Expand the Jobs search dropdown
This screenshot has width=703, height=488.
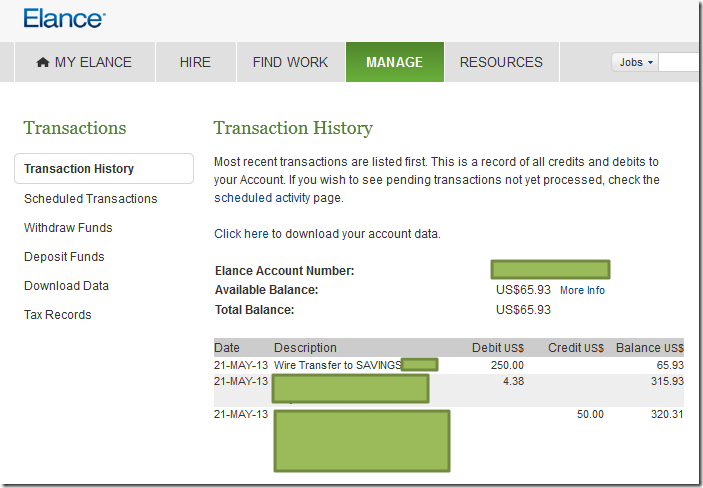[635, 62]
